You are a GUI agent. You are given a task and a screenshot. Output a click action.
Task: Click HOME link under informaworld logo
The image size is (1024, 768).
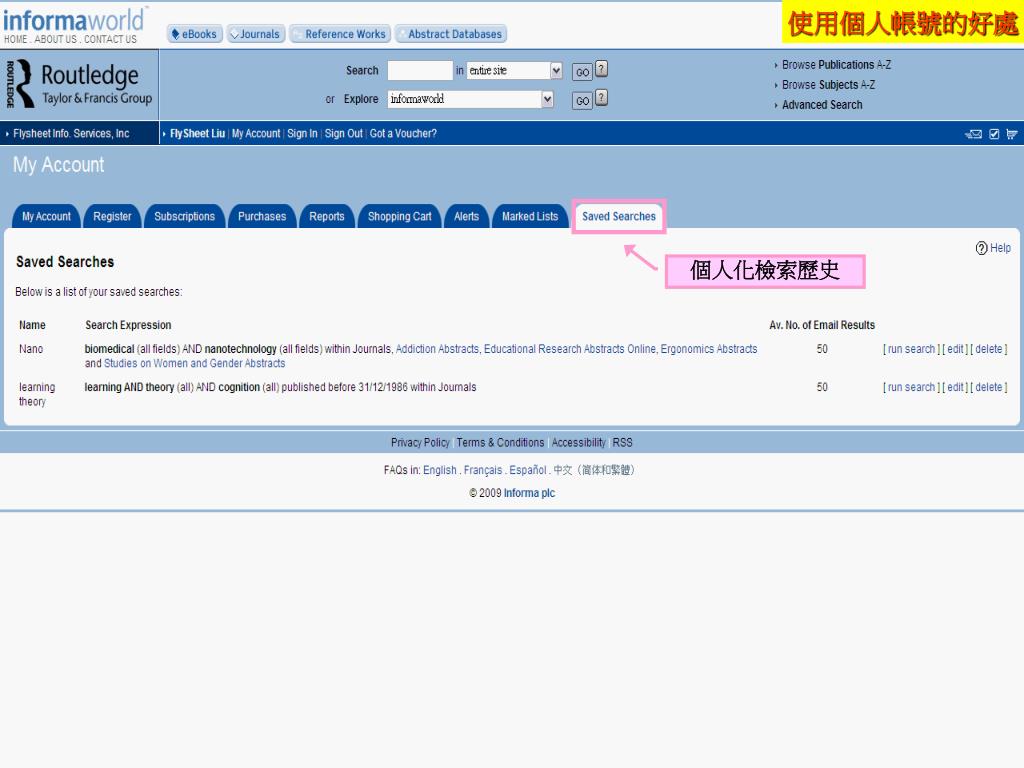[16, 39]
